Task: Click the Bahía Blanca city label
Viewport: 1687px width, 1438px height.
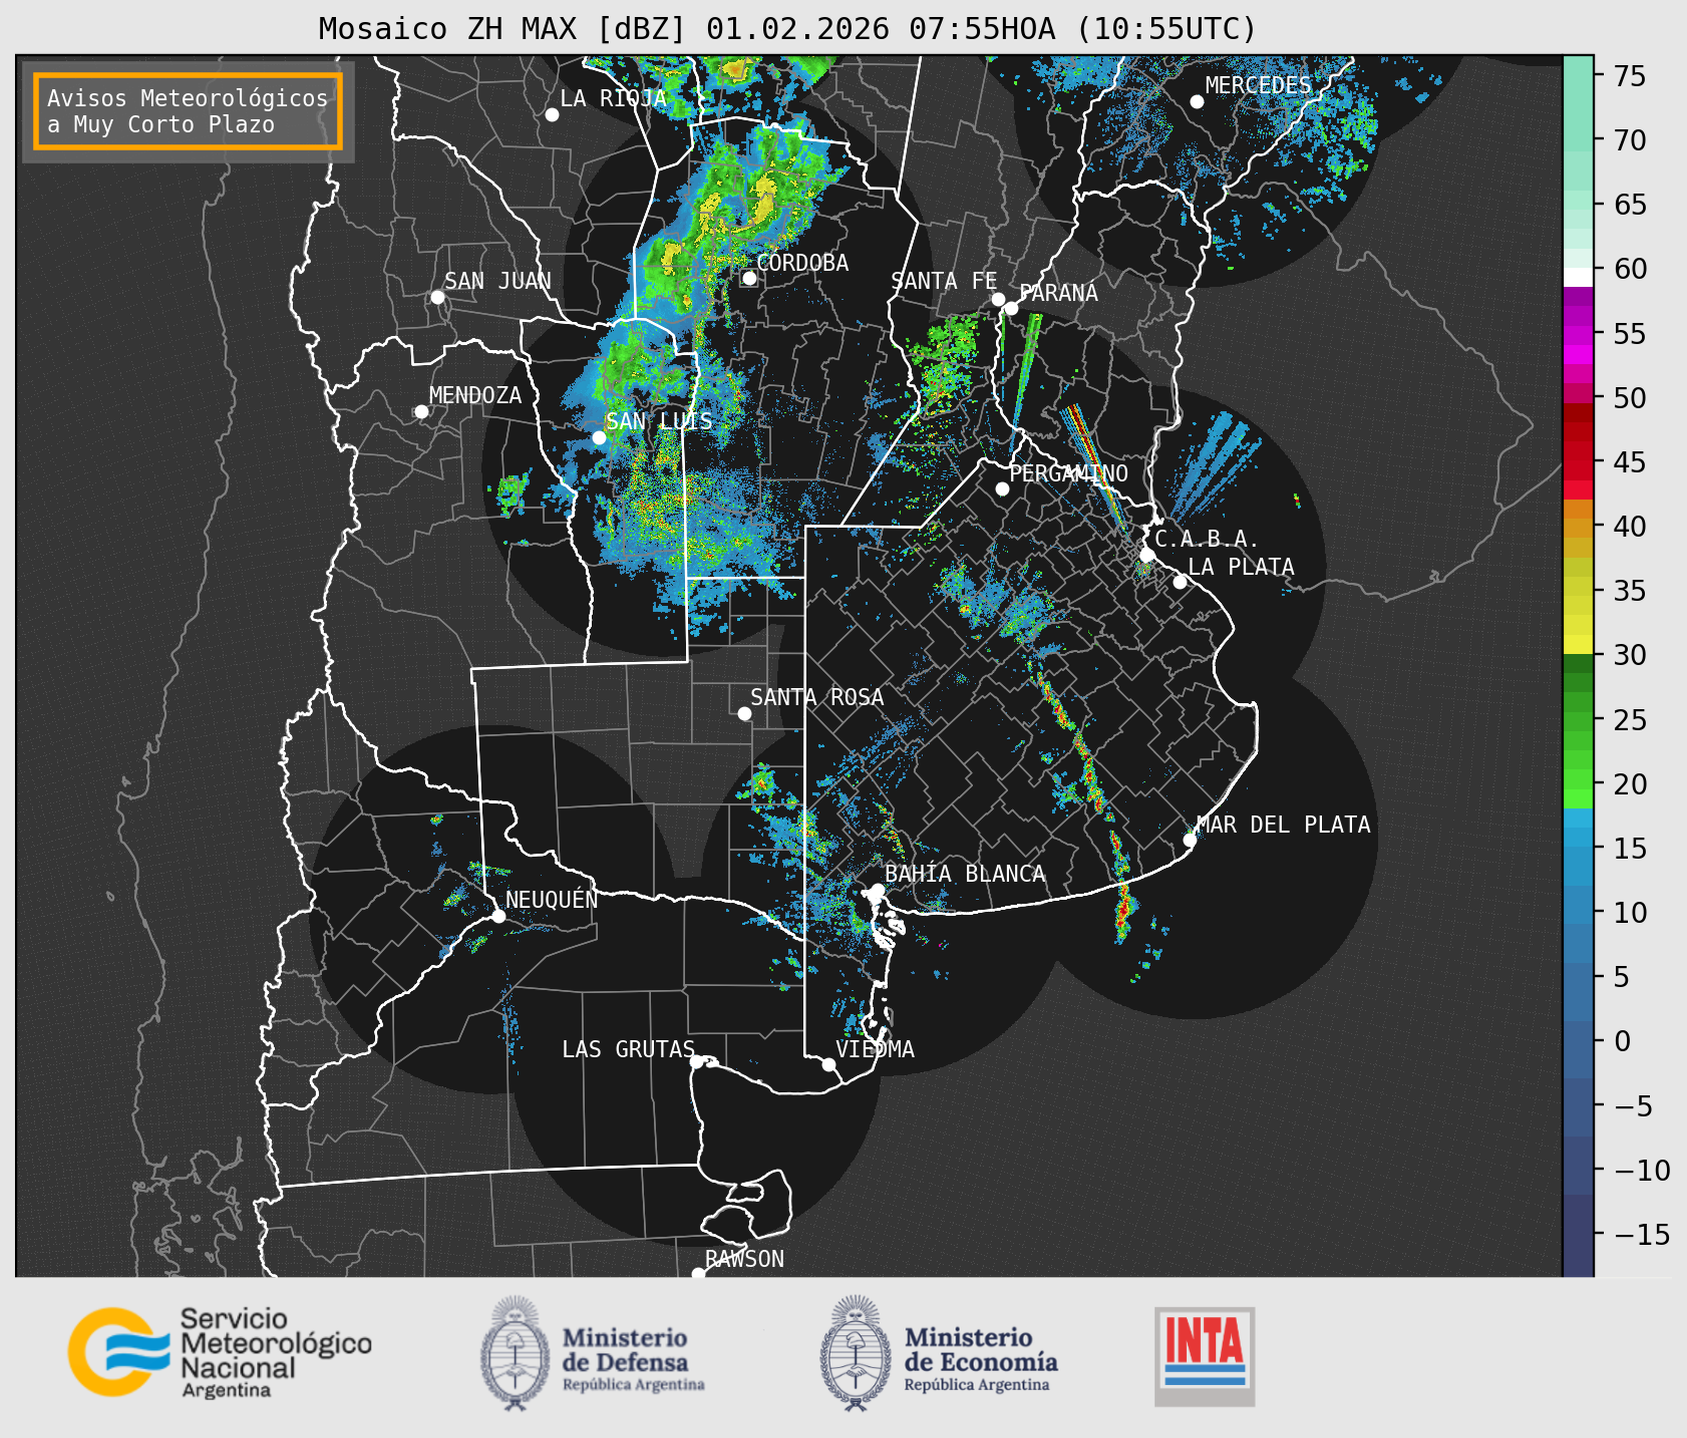Action: tap(964, 874)
